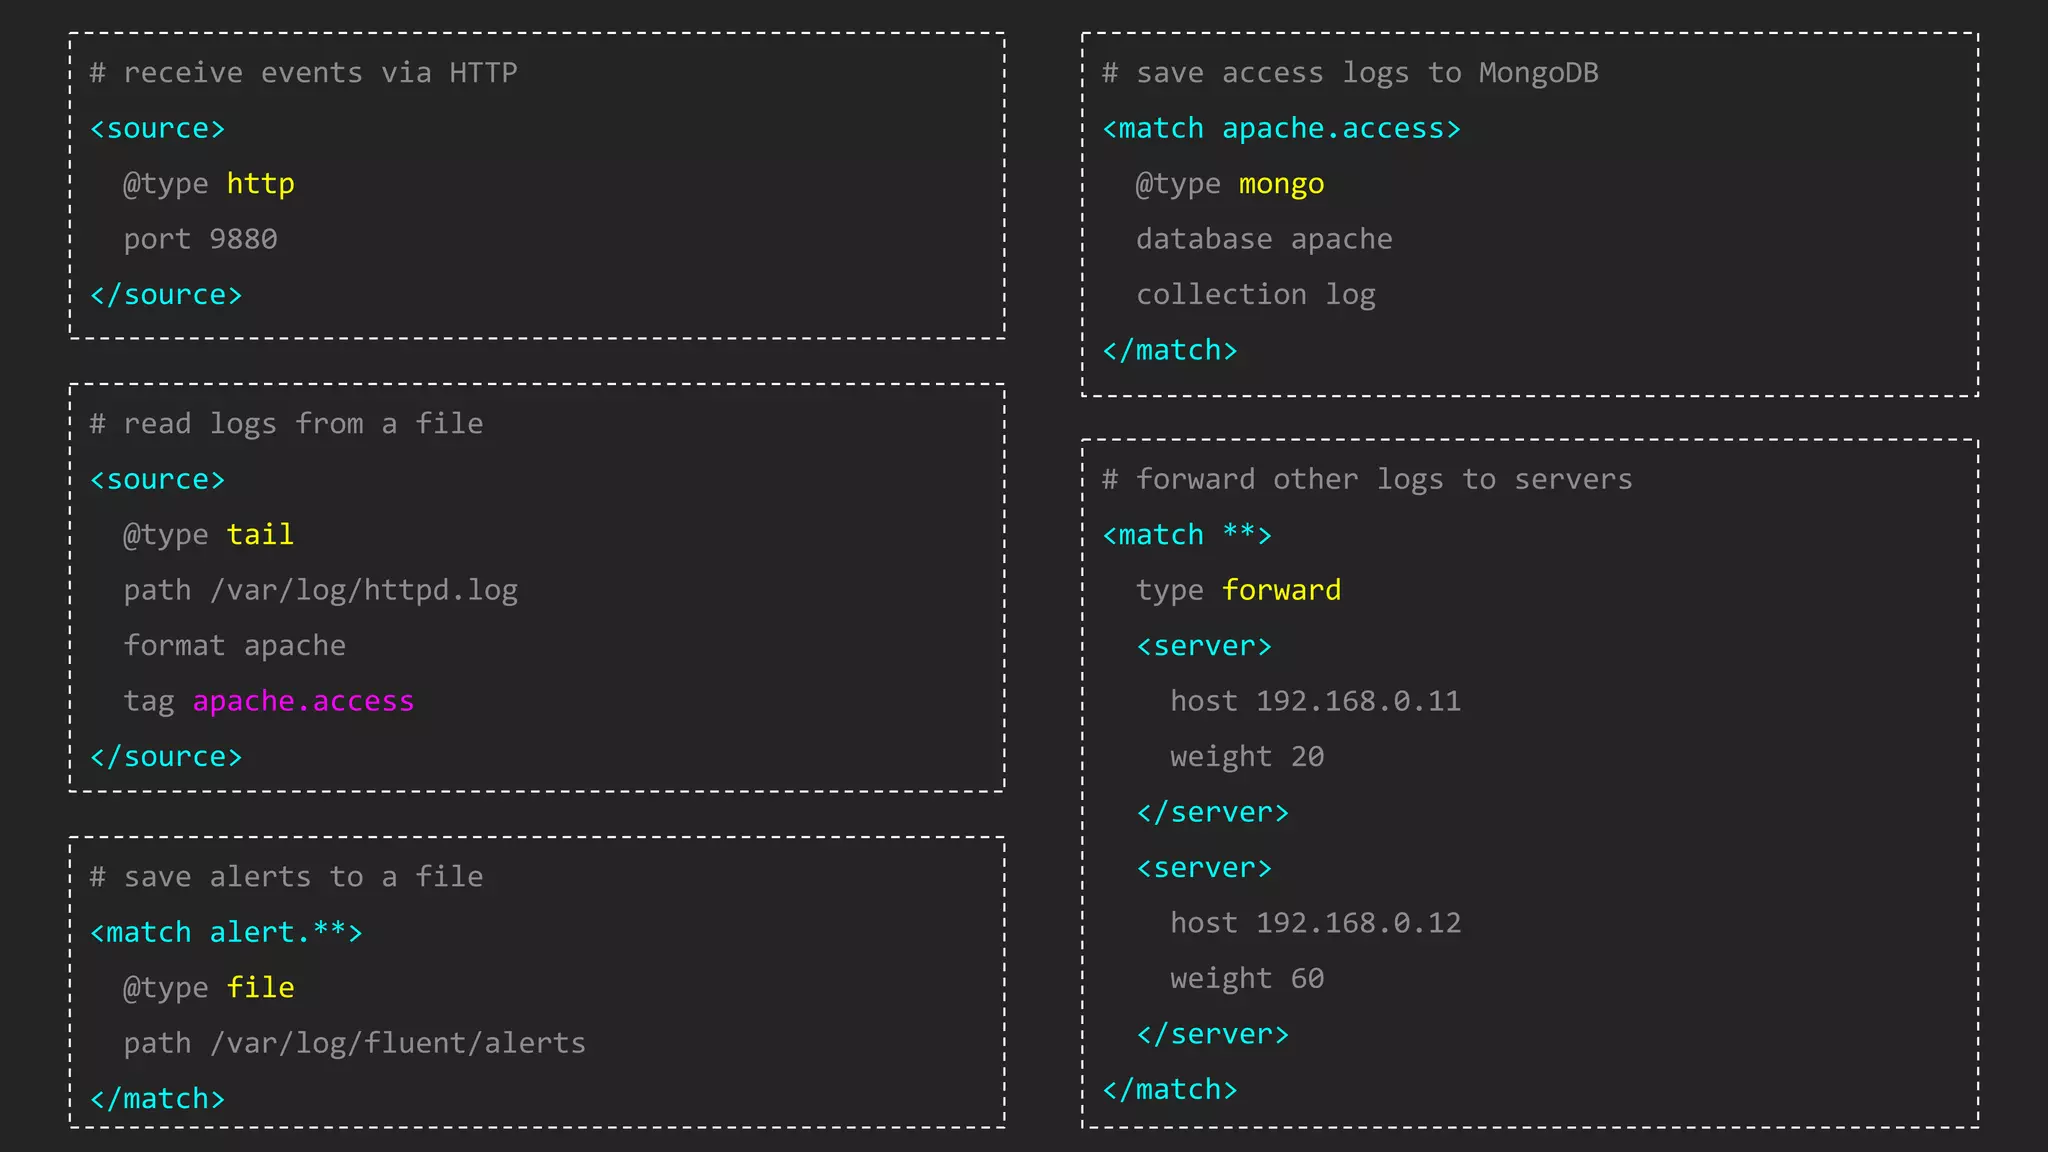This screenshot has height=1152, width=2048.
Task: Click the '</match>' closing tag after the alerts path
Action: tap(157, 1099)
